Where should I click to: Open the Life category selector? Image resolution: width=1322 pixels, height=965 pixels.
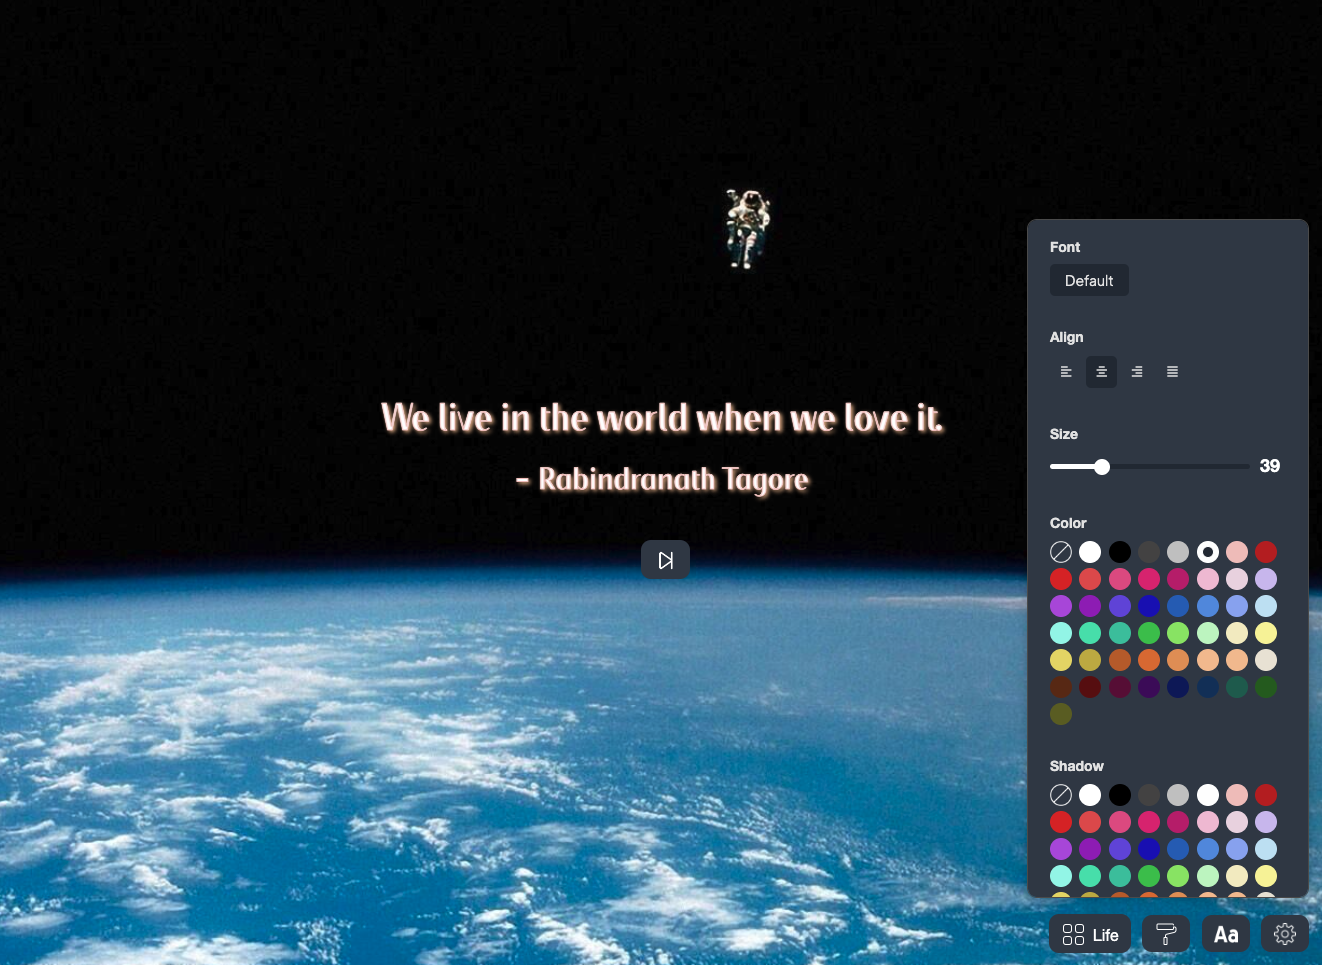[1090, 934]
